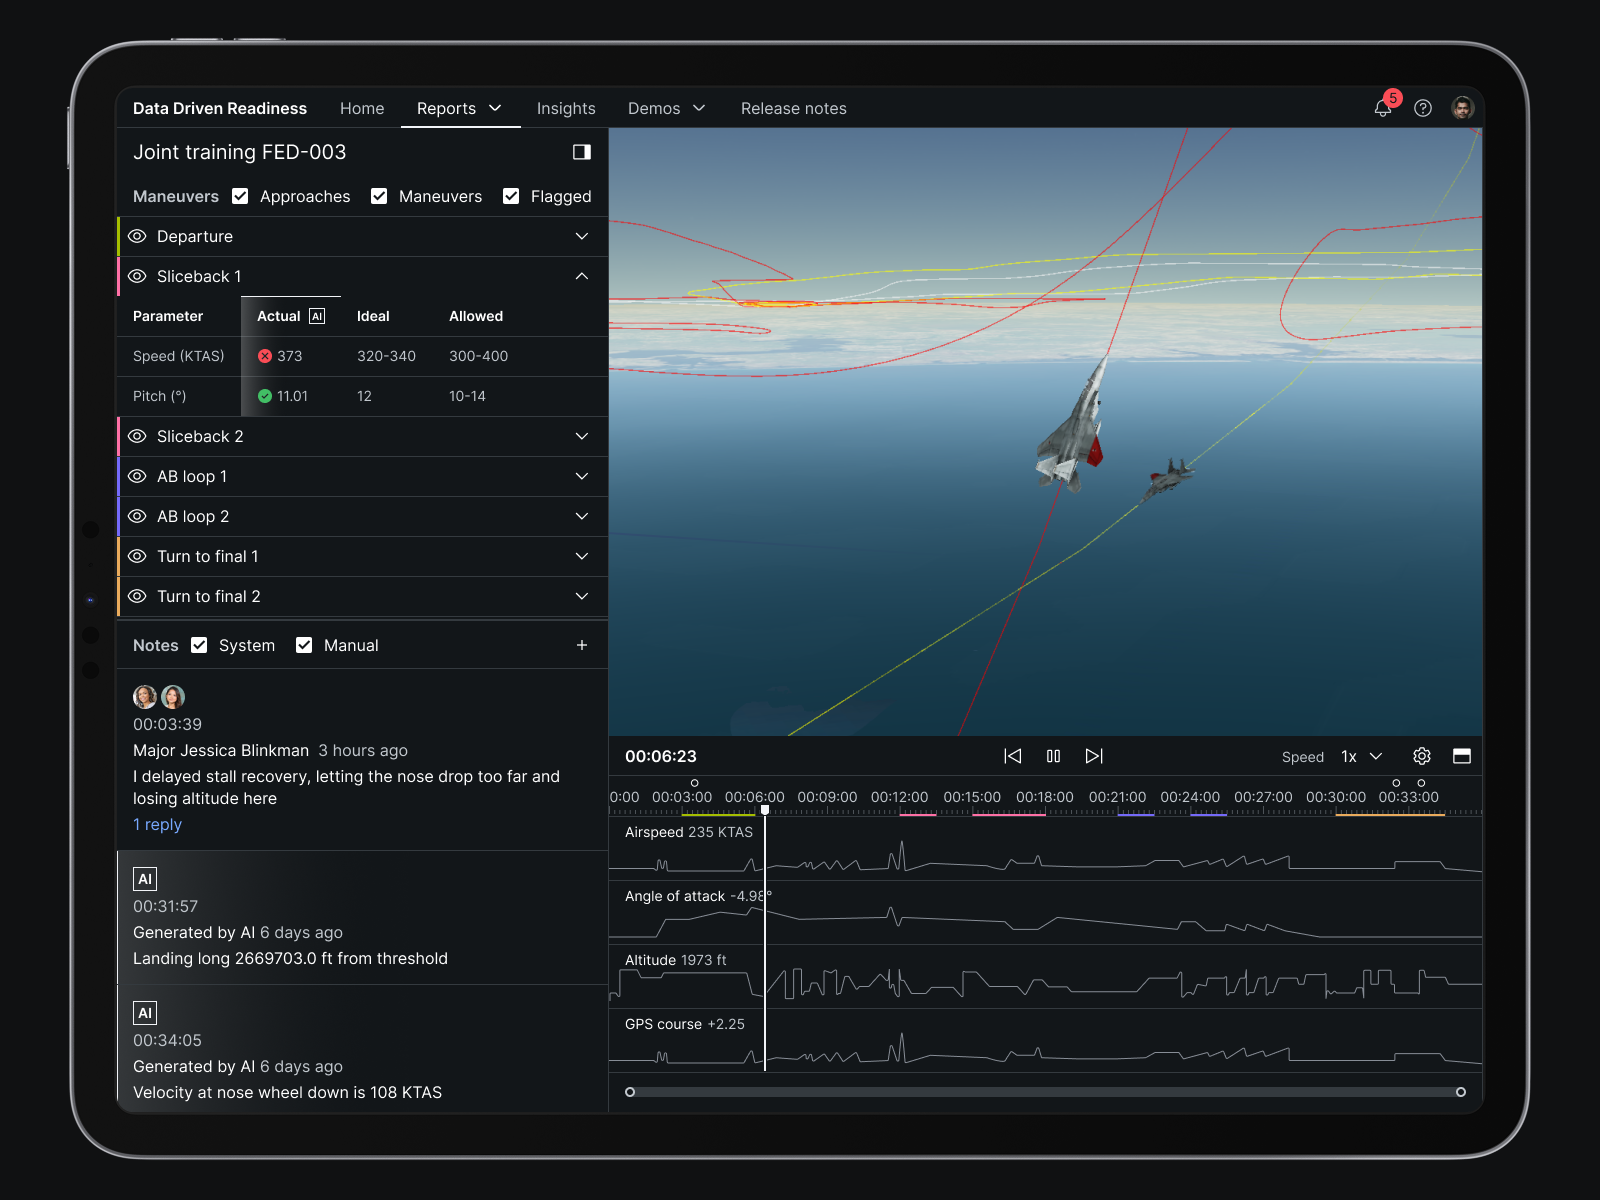Viewport: 1600px width, 1200px height.
Task: Open the 1 reply thread
Action: [x=157, y=824]
